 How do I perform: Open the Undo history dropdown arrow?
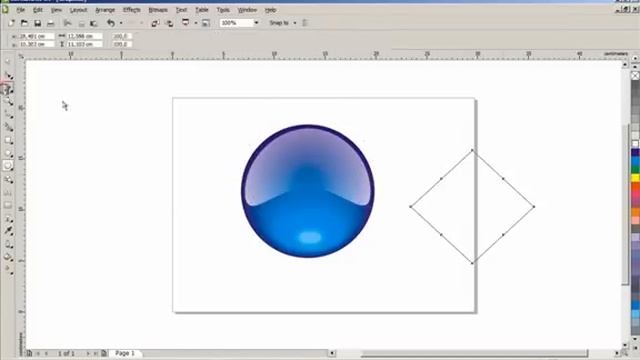(121, 23)
